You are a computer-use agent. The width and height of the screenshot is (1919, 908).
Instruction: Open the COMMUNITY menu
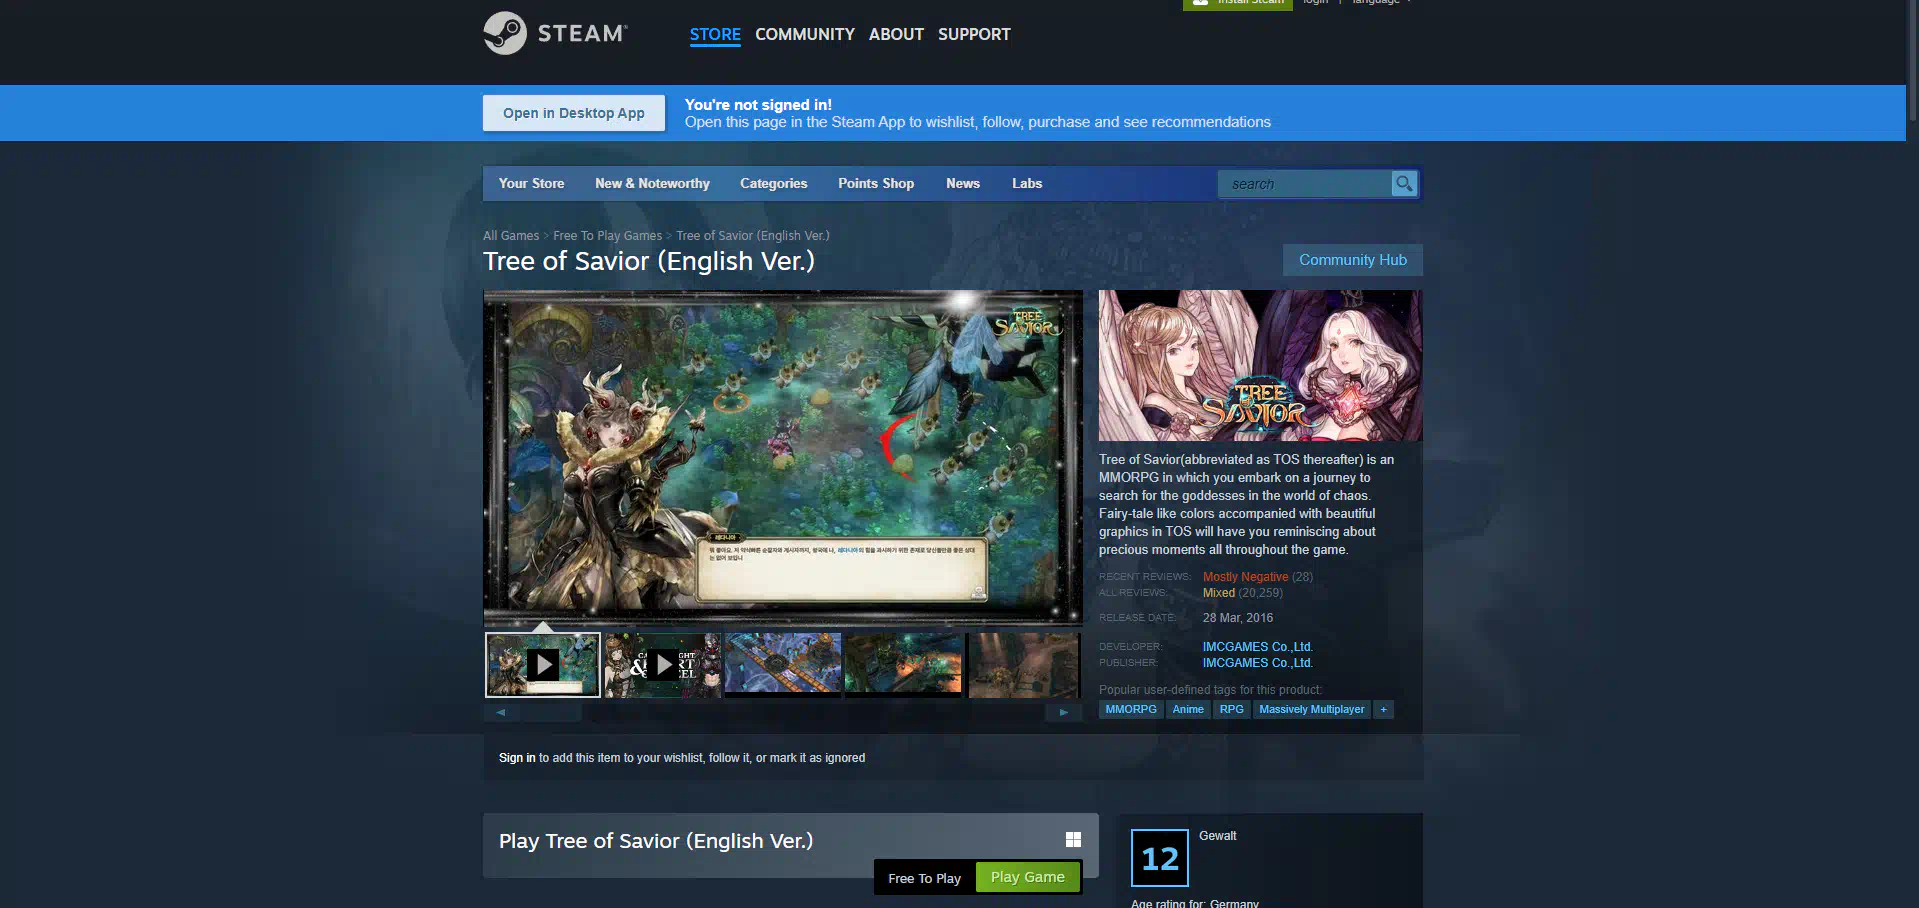805,34
